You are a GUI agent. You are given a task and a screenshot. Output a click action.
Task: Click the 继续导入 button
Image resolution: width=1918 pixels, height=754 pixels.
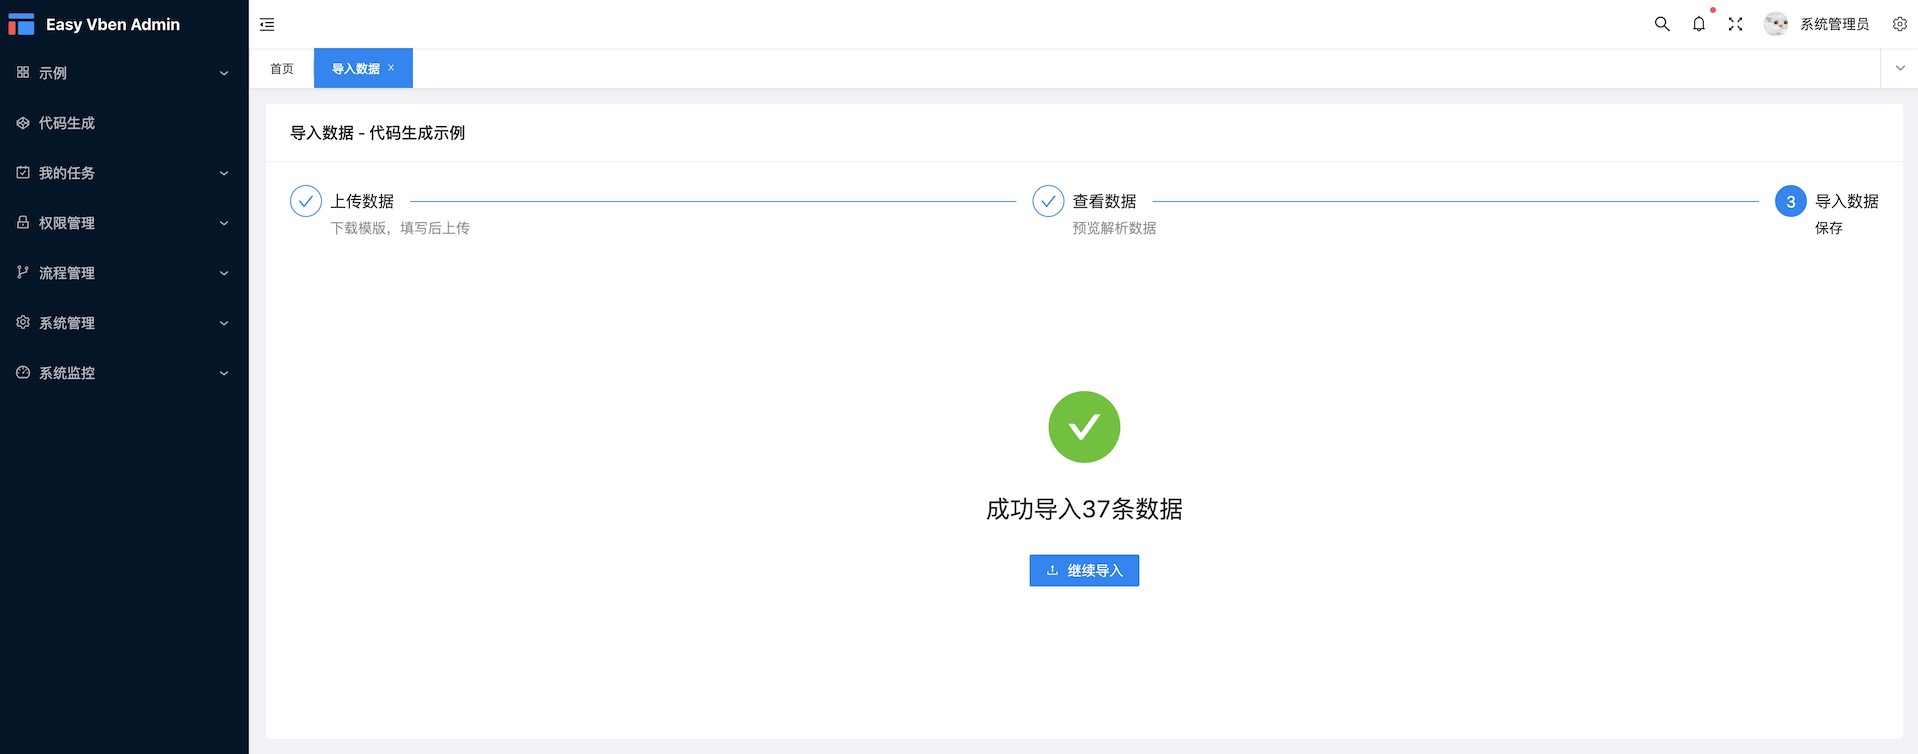pos(1084,570)
